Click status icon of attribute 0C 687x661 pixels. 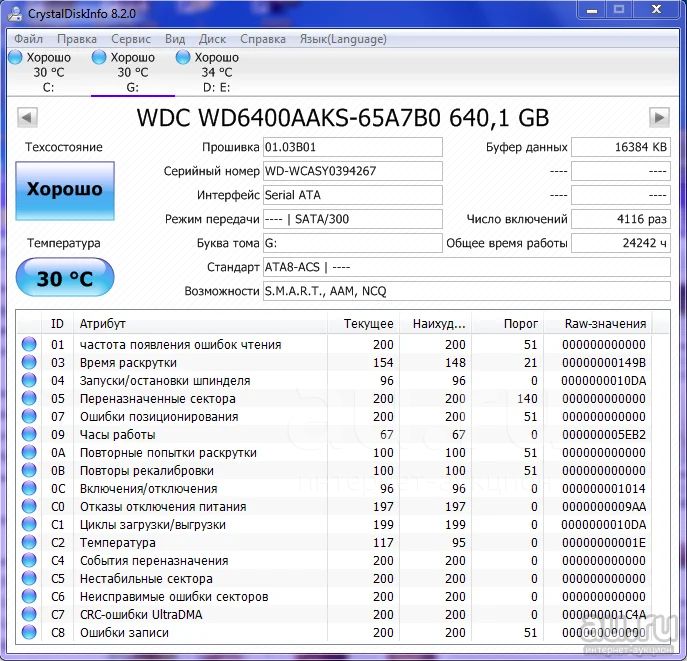tap(29, 488)
